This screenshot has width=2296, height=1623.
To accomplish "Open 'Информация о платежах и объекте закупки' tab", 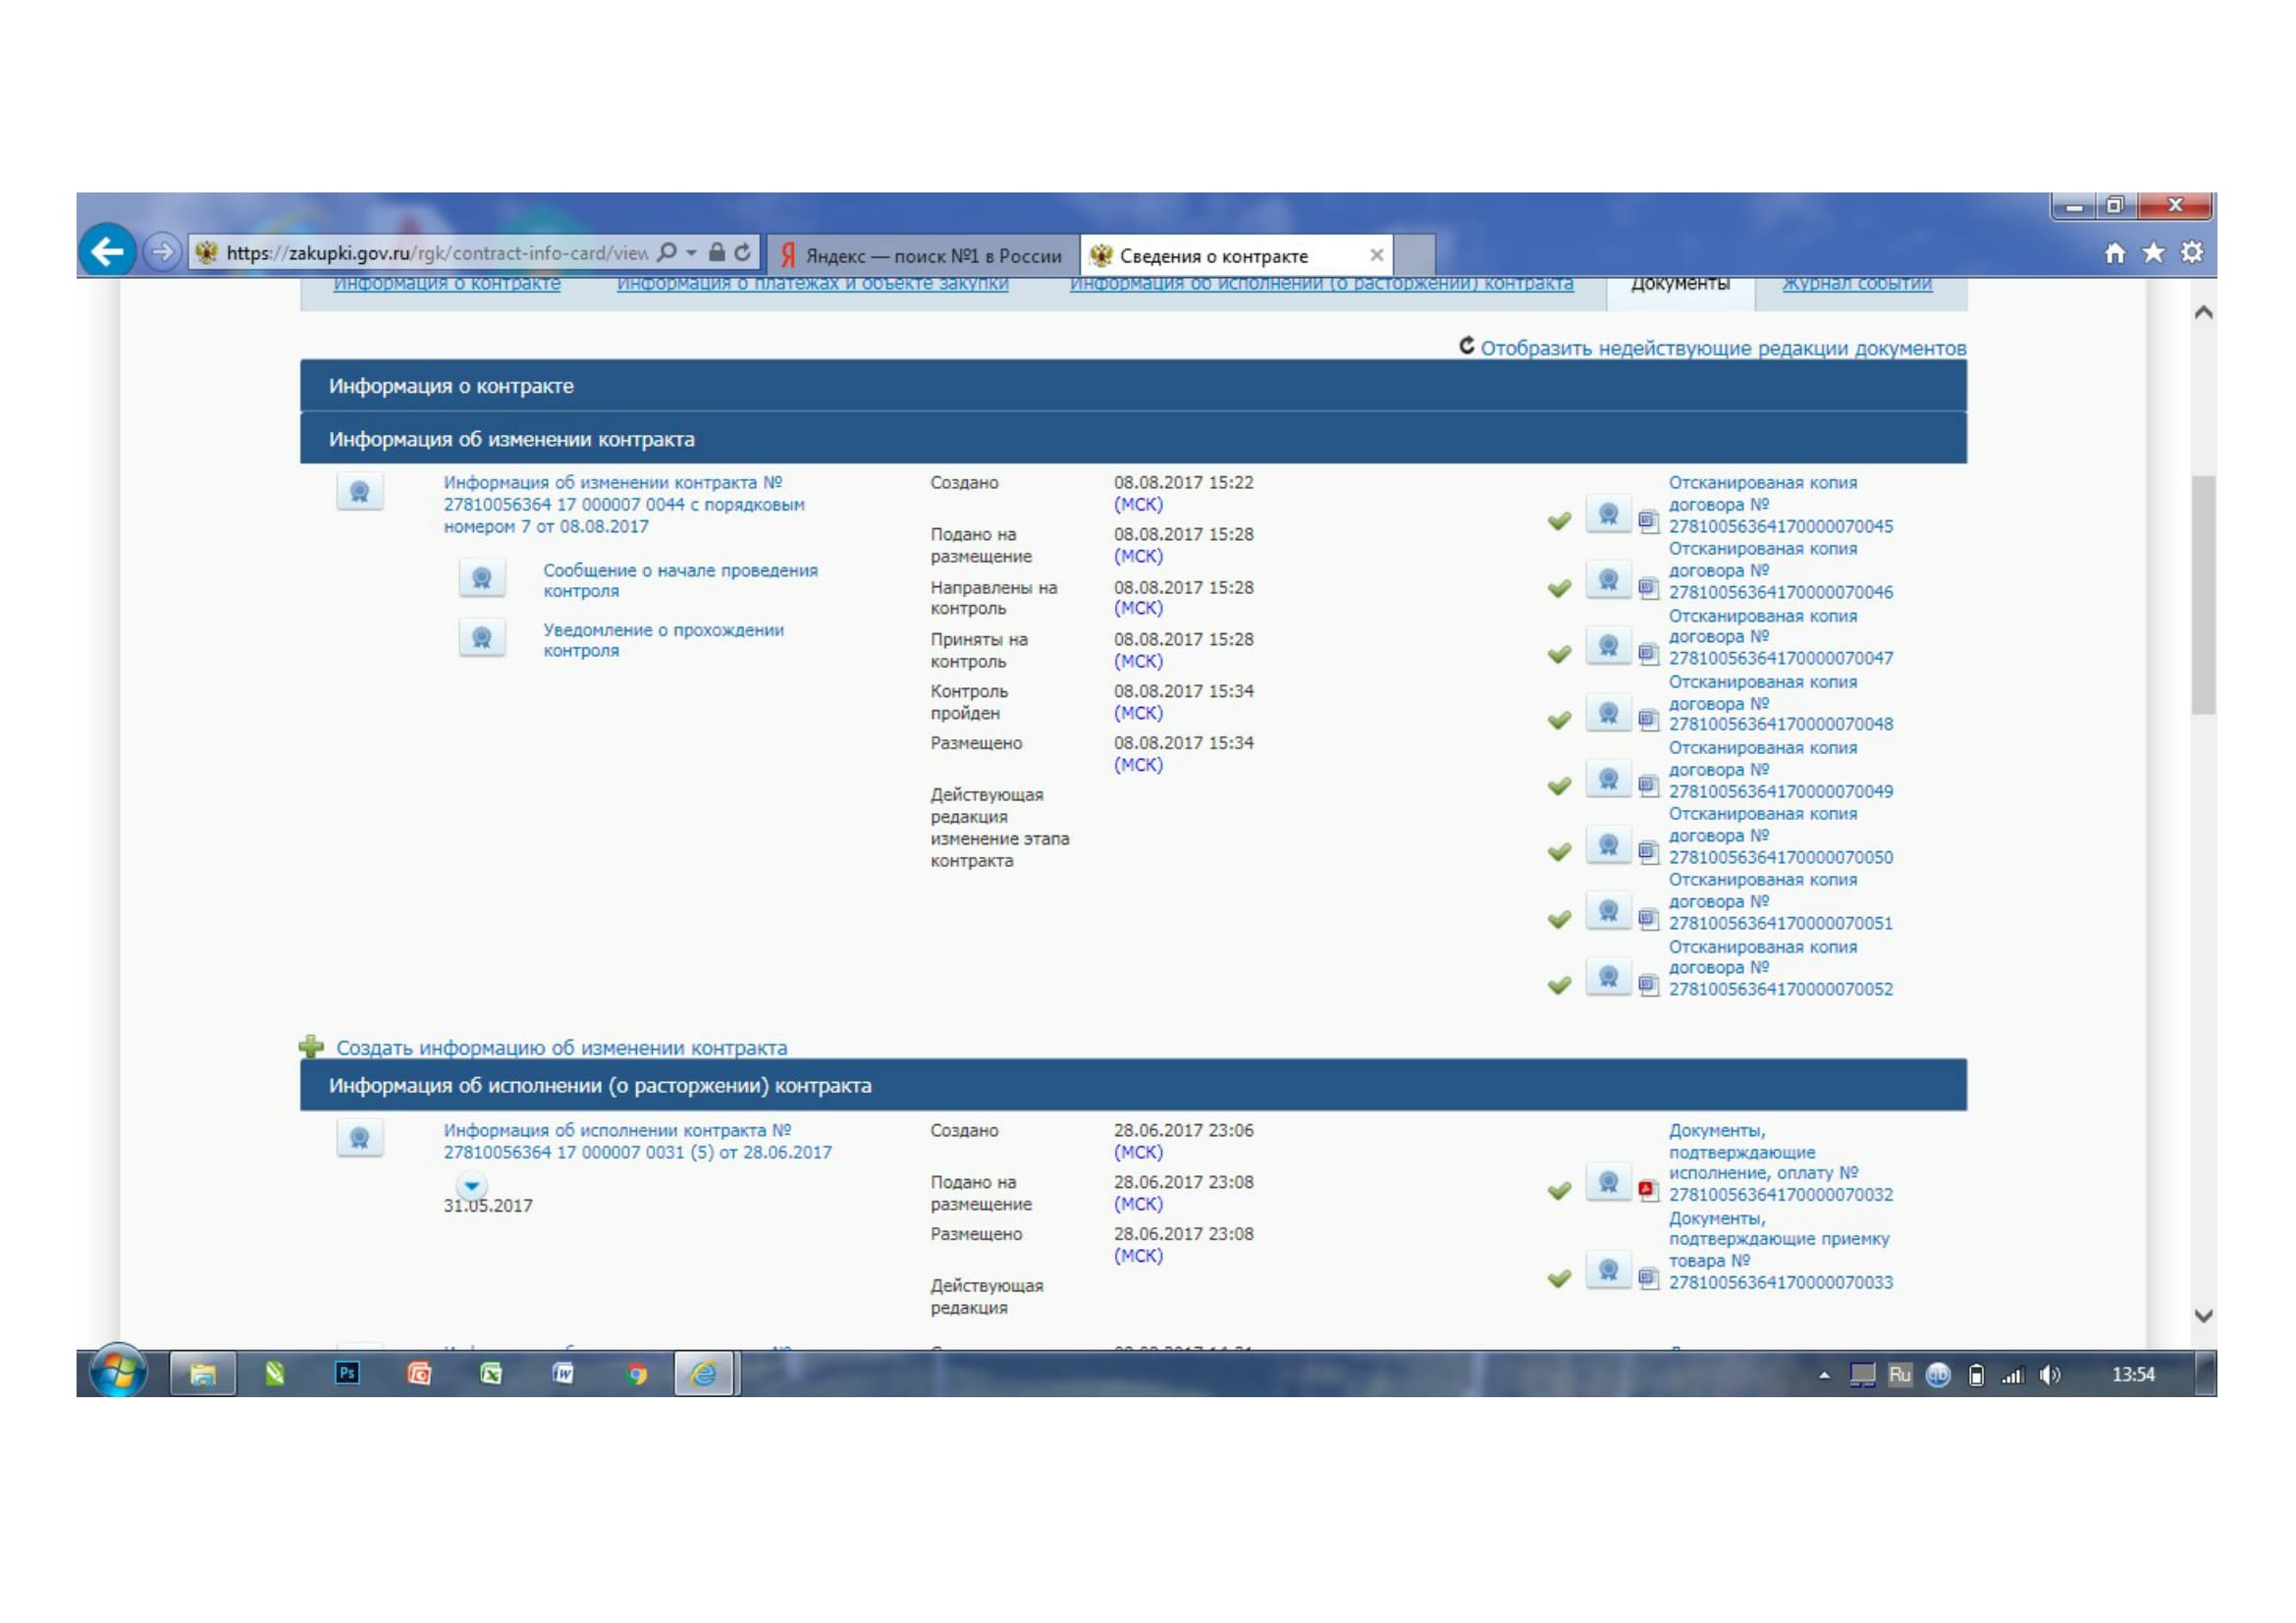I will (x=812, y=284).
